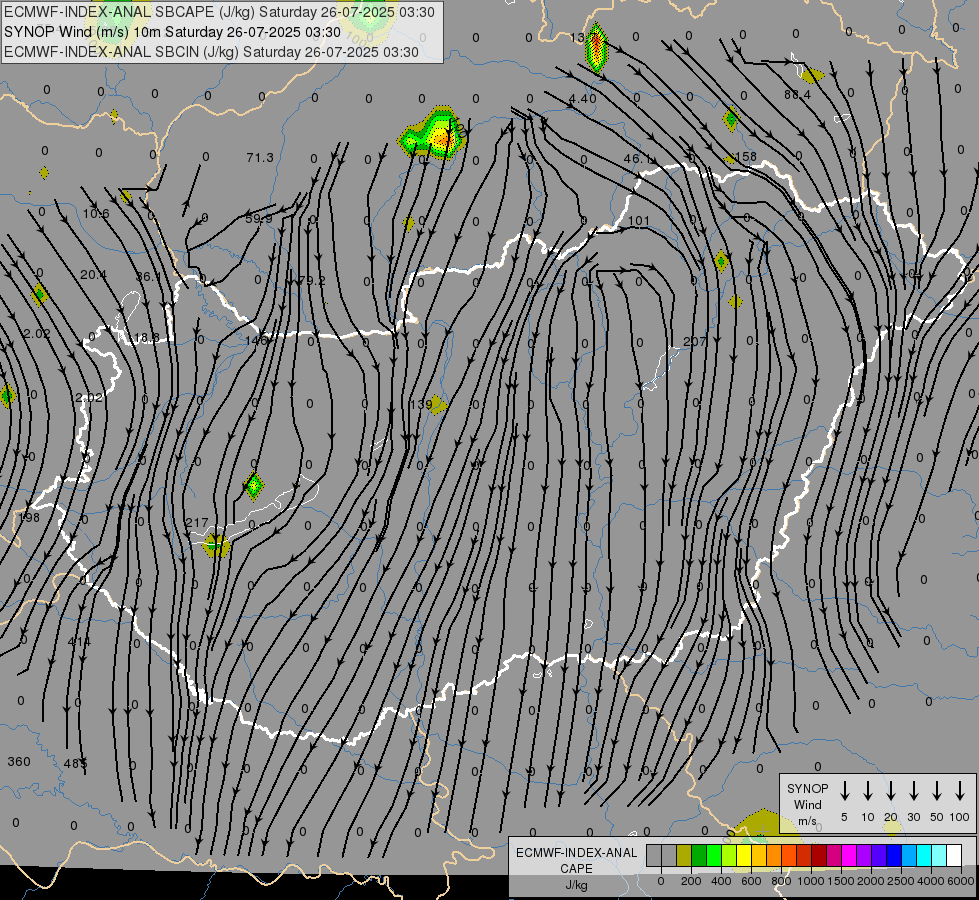Click the 600 tick label on CAPE legend

click(750, 881)
